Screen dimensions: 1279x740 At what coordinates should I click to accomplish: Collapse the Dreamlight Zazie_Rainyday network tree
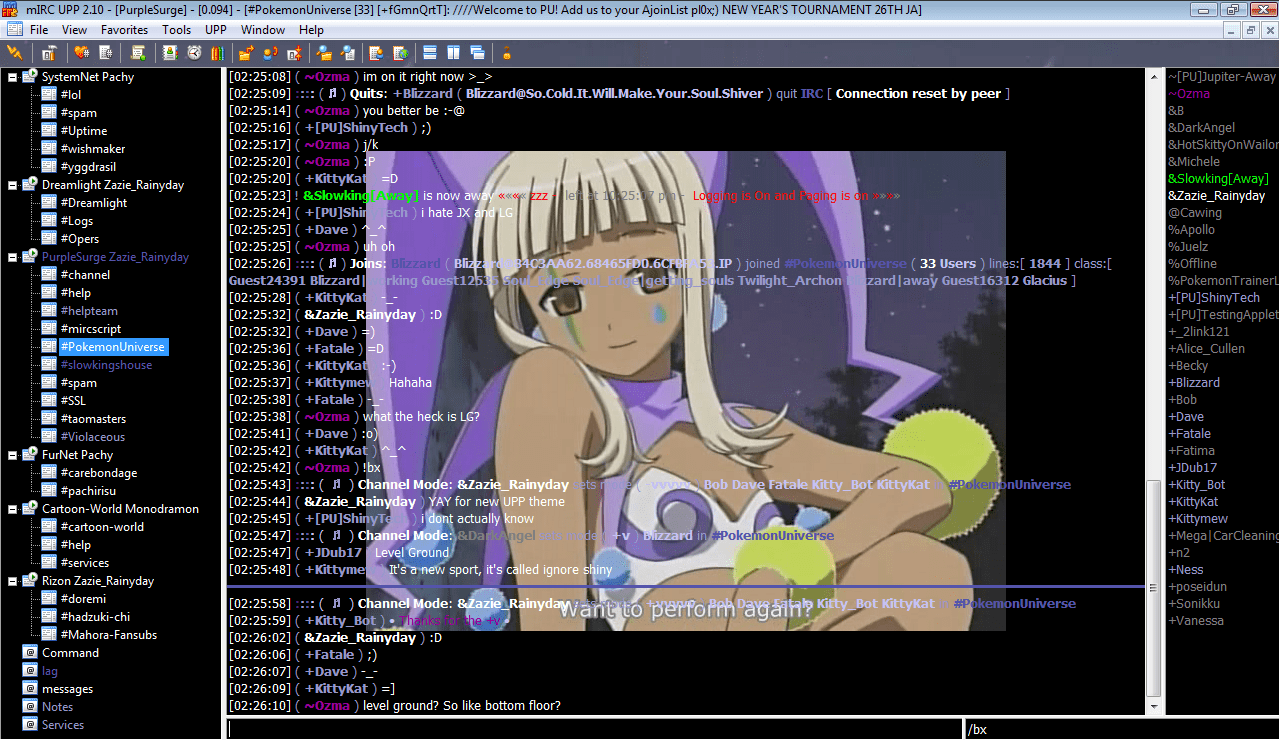12,185
